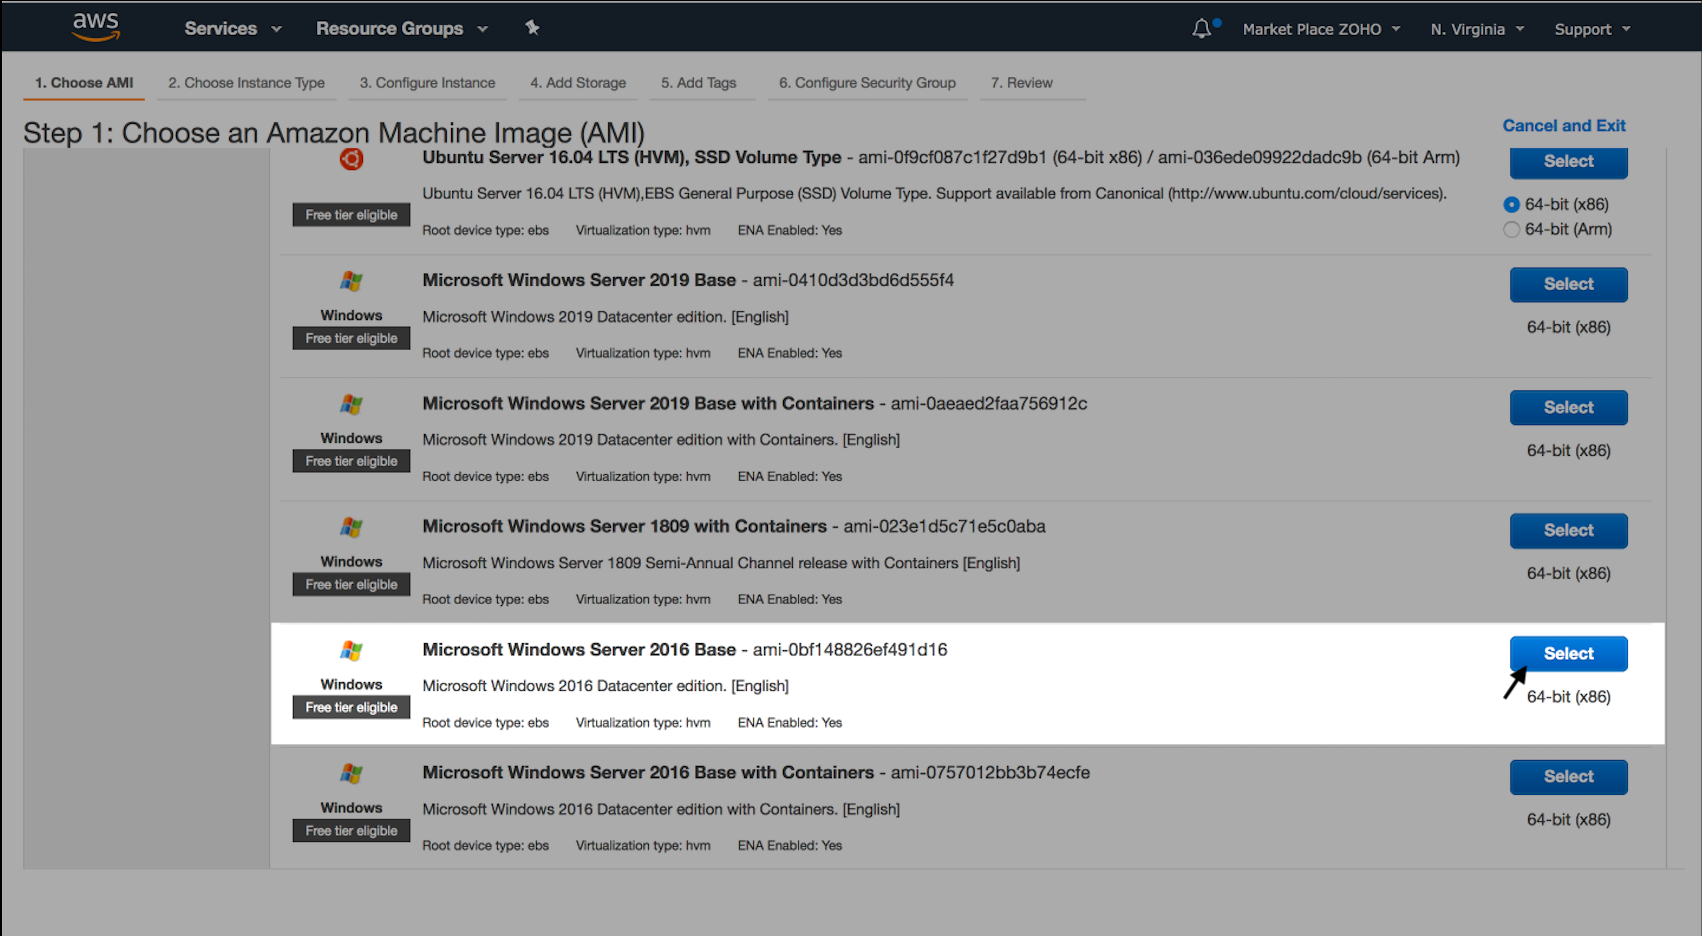The image size is (1702, 936).
Task: Click Windows Server 2016 Base with Containers title
Action: tap(648, 773)
